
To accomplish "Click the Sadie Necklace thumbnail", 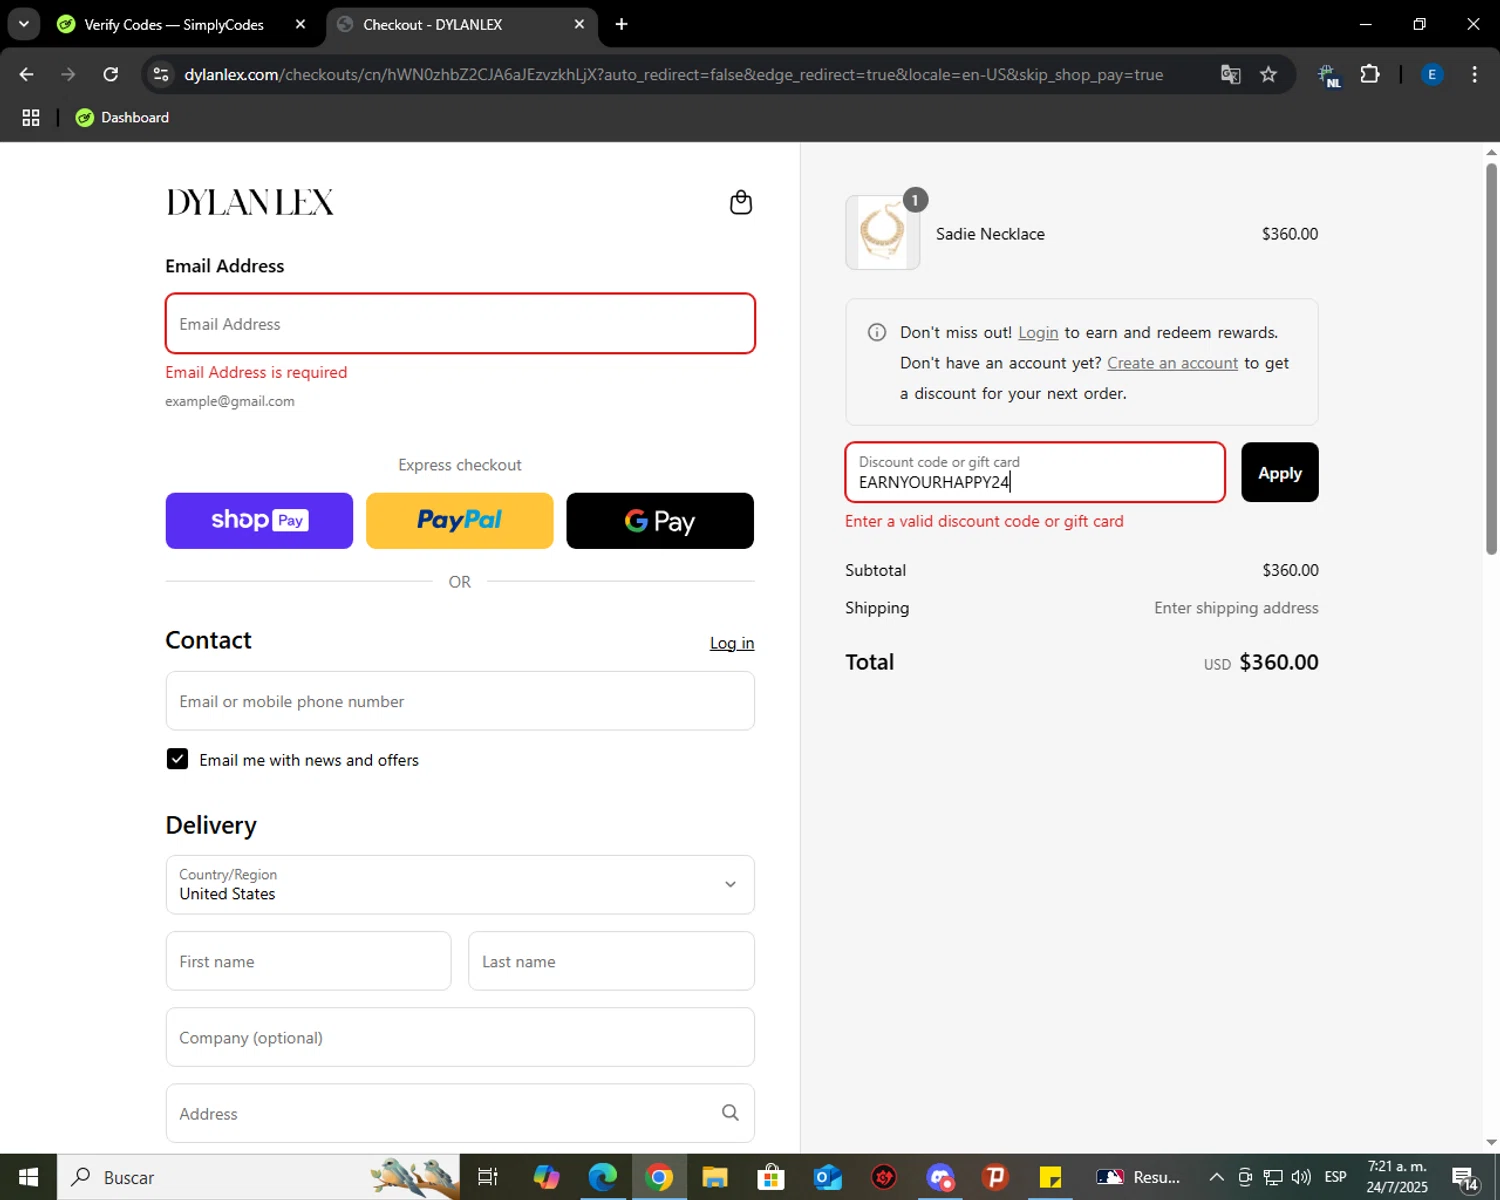I will click(x=882, y=233).
